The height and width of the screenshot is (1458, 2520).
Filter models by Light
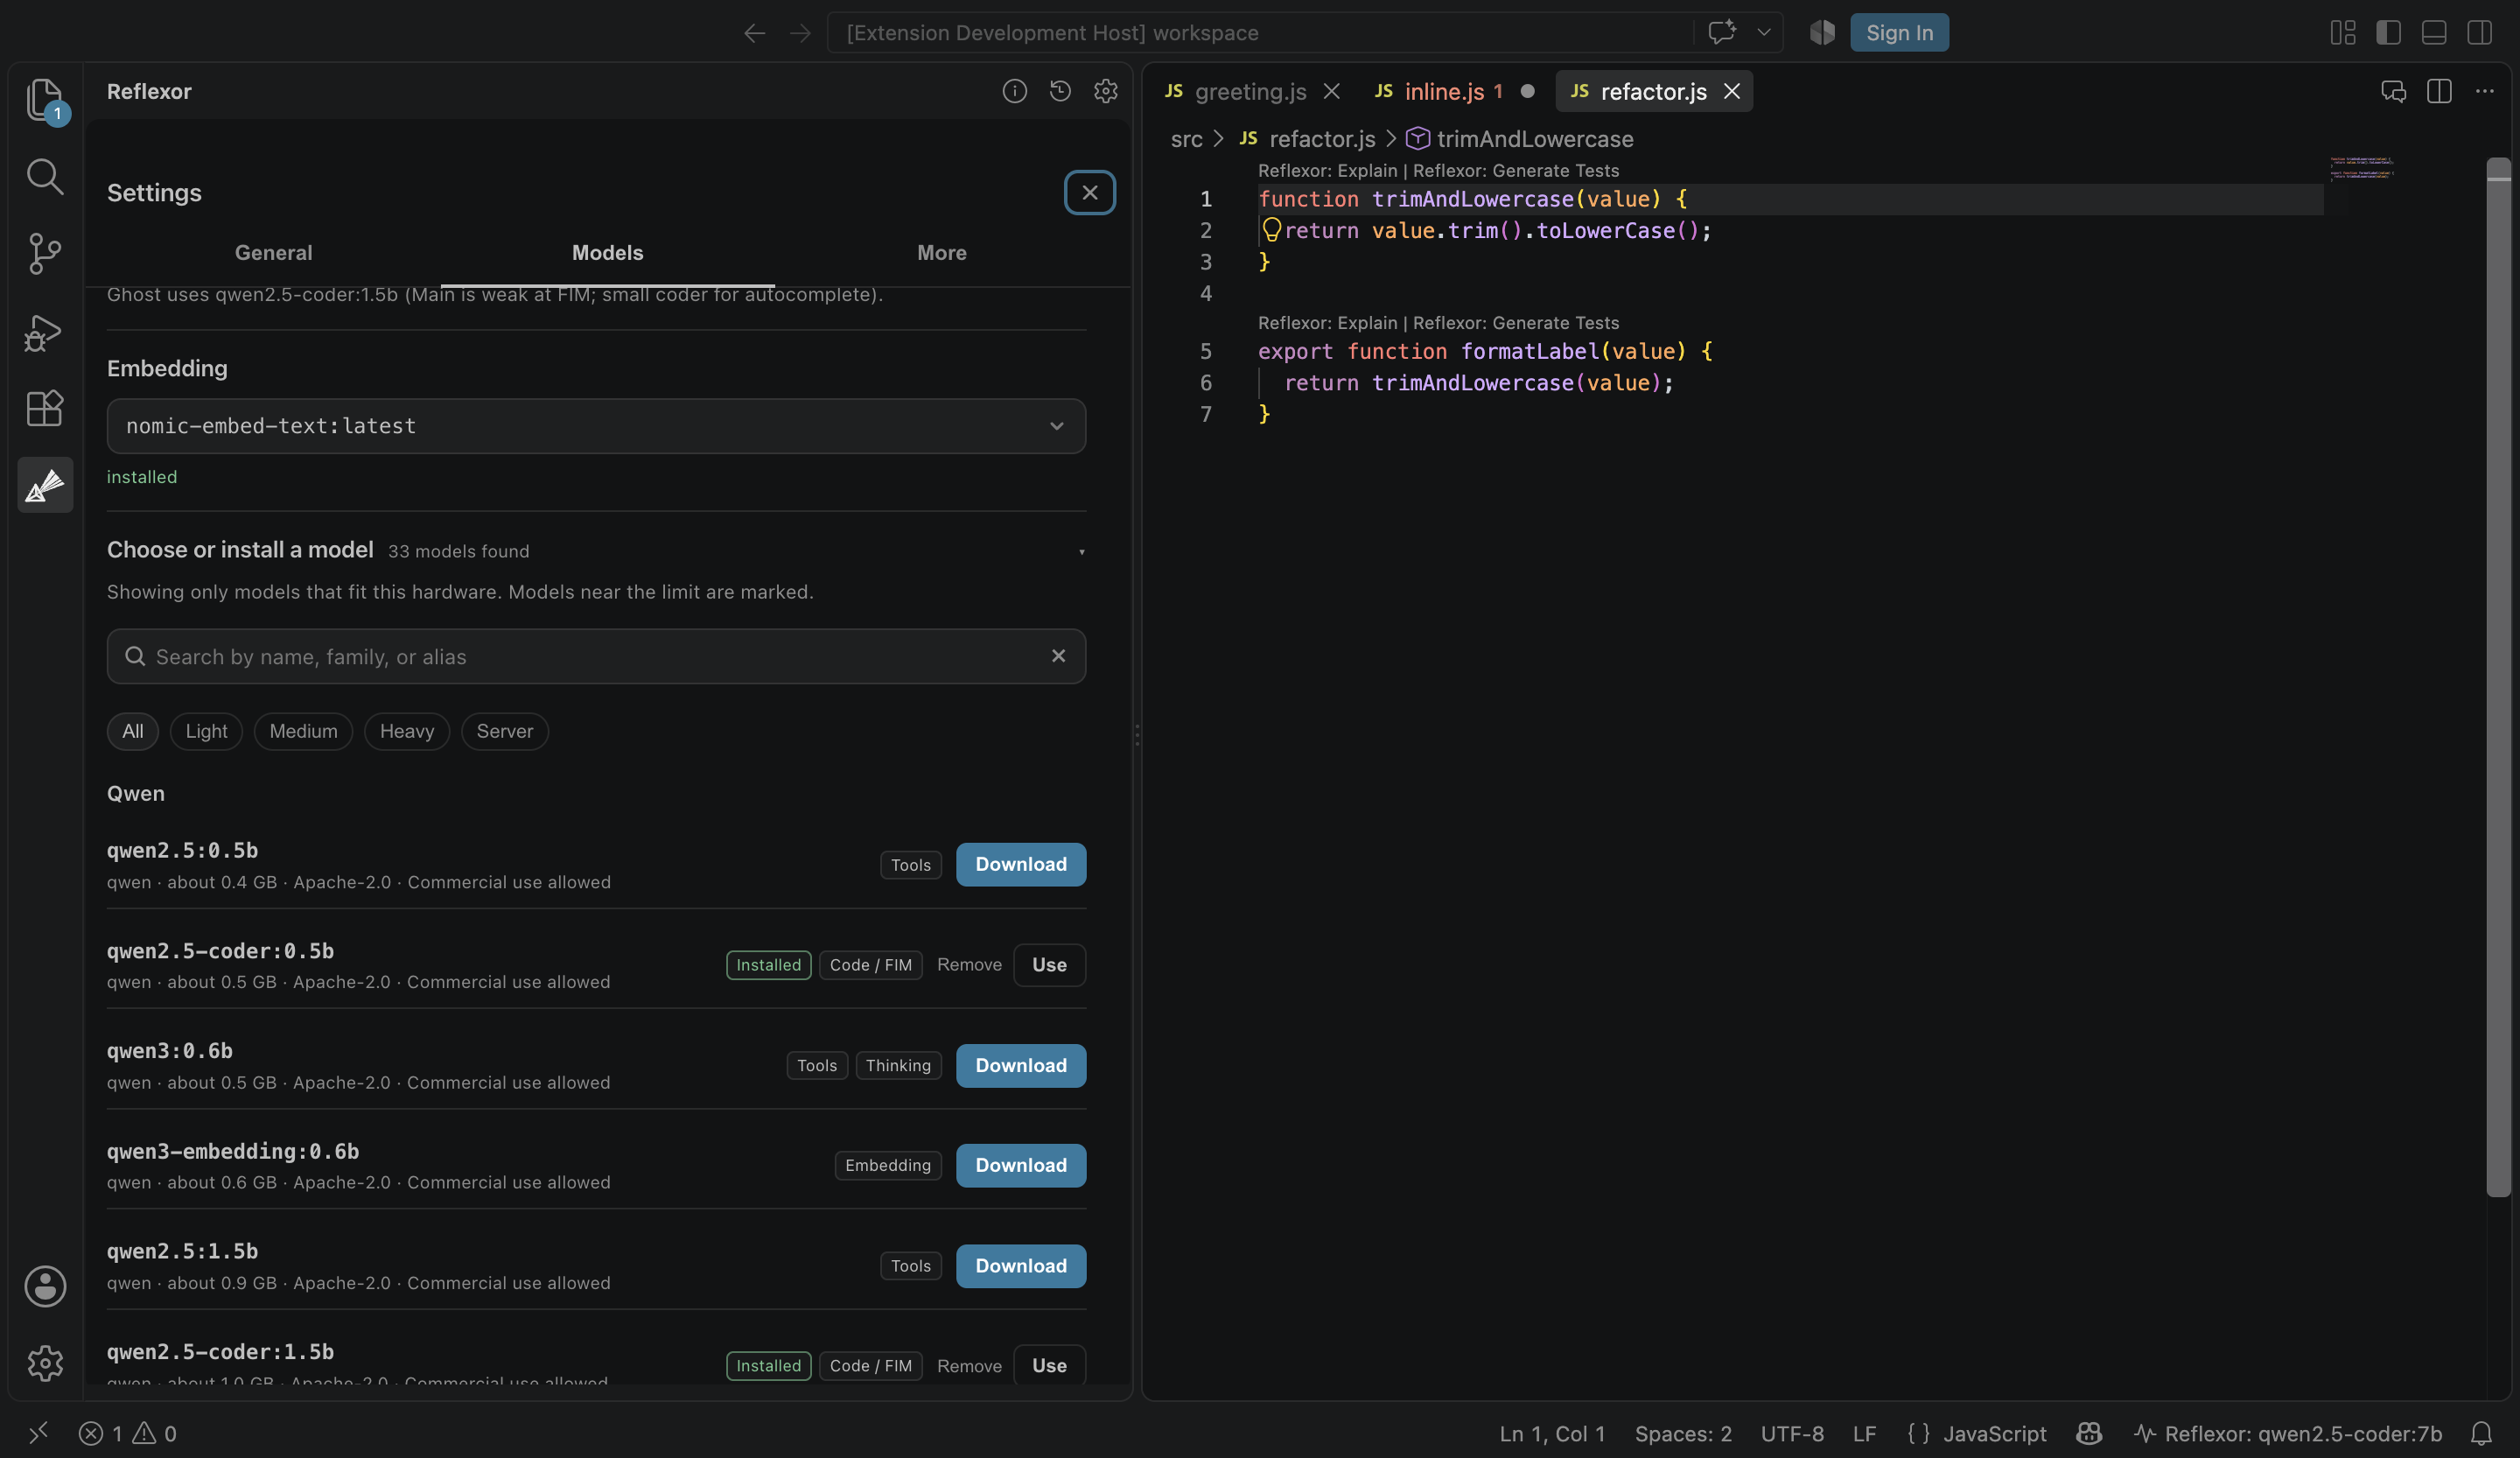click(206, 731)
